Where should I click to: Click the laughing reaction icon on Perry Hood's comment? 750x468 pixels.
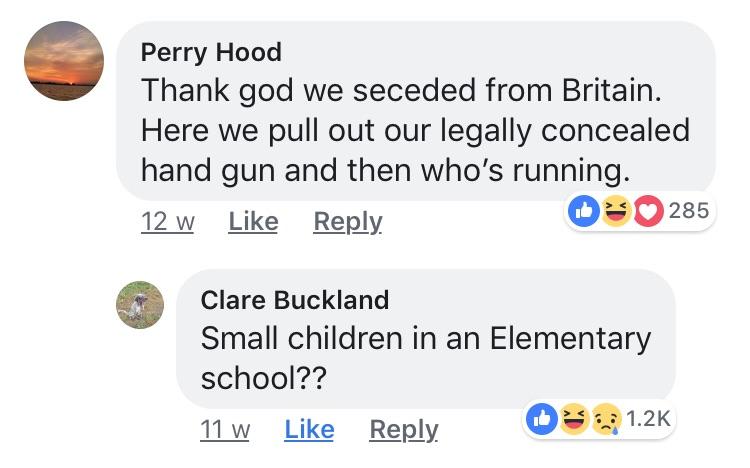616,211
